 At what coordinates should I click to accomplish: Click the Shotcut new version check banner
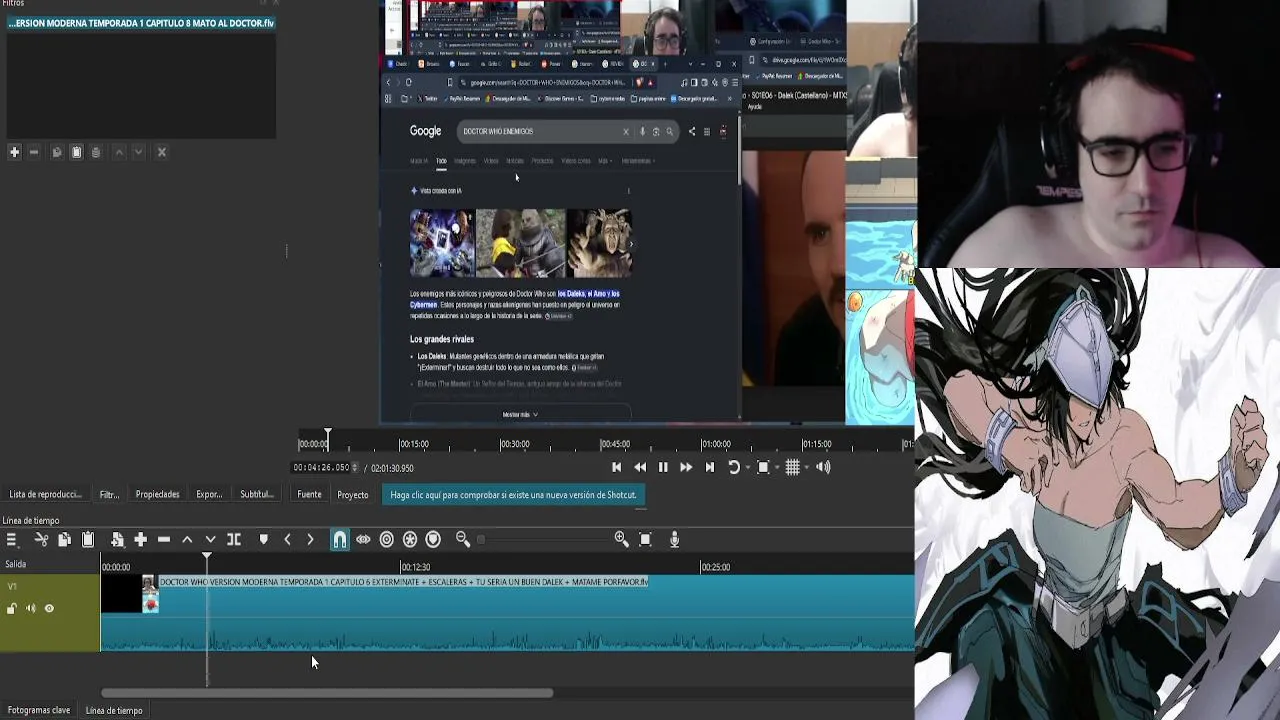(513, 495)
